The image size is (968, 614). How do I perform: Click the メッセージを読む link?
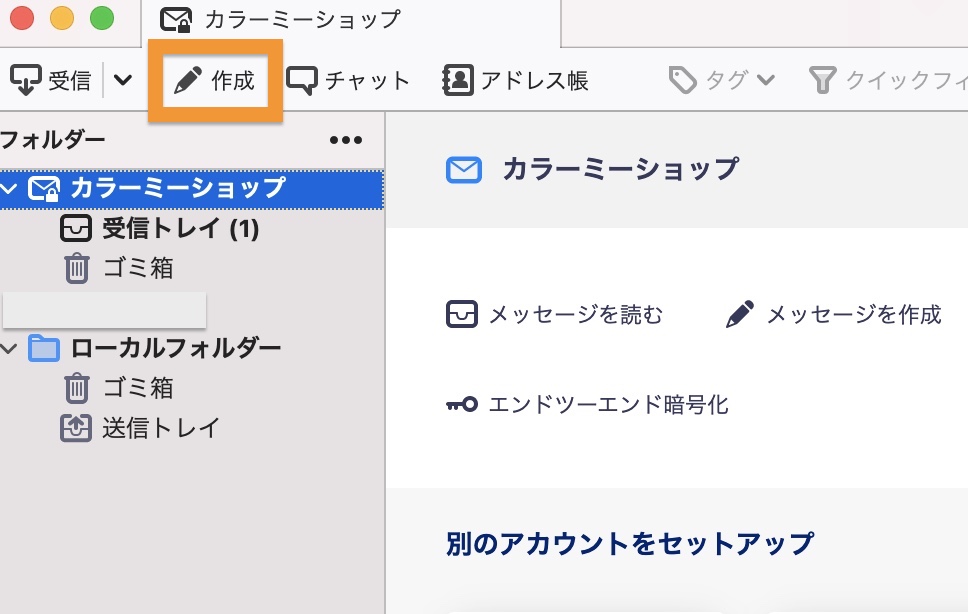coord(555,315)
